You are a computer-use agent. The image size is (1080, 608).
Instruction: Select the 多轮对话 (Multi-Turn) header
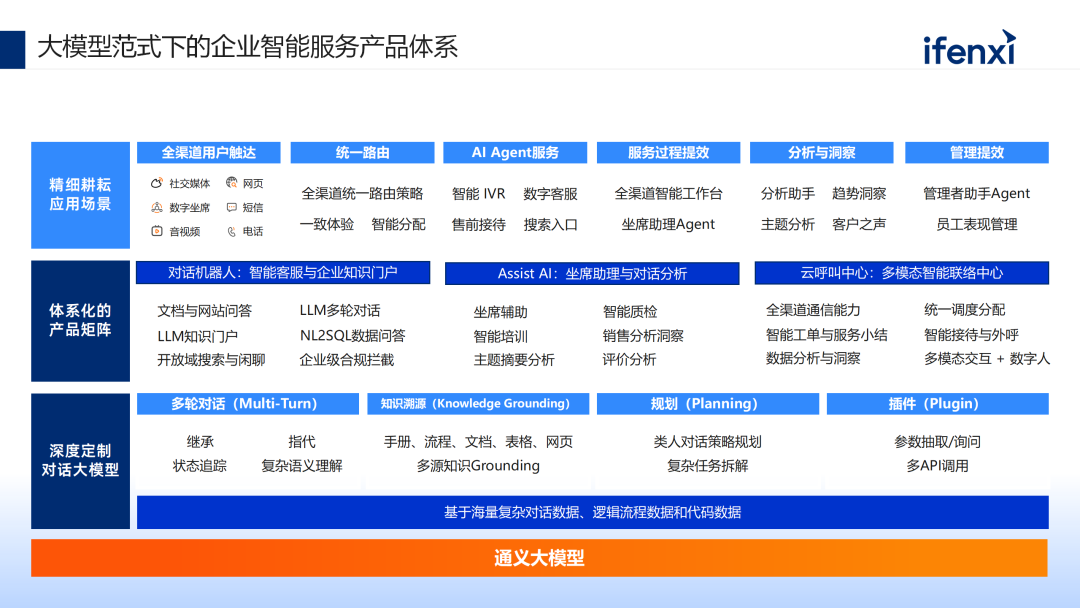click(x=248, y=404)
